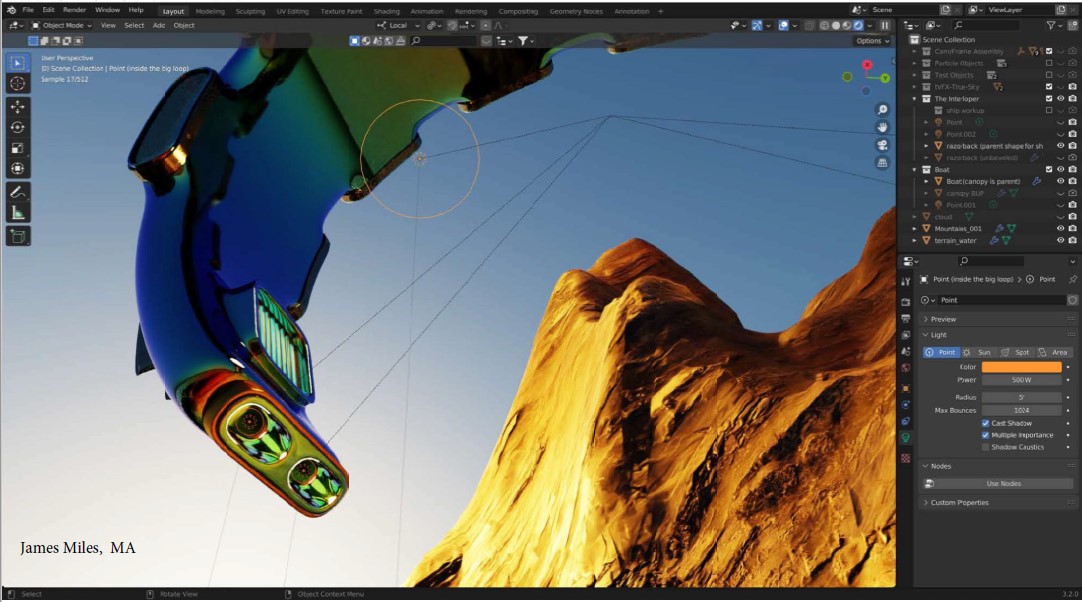The image size is (1082, 602).
Task: Click the viewport zoom magnifier icon
Action: (x=883, y=110)
